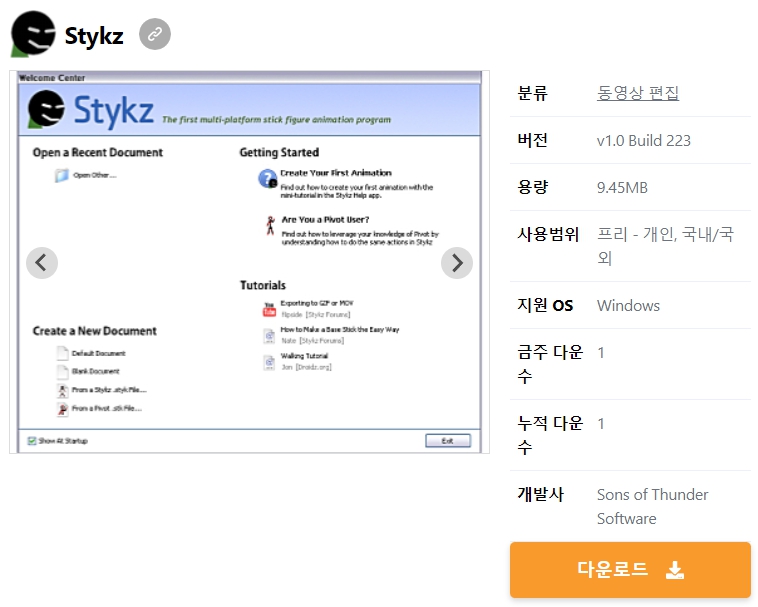Click the 개발사 label

540,494
